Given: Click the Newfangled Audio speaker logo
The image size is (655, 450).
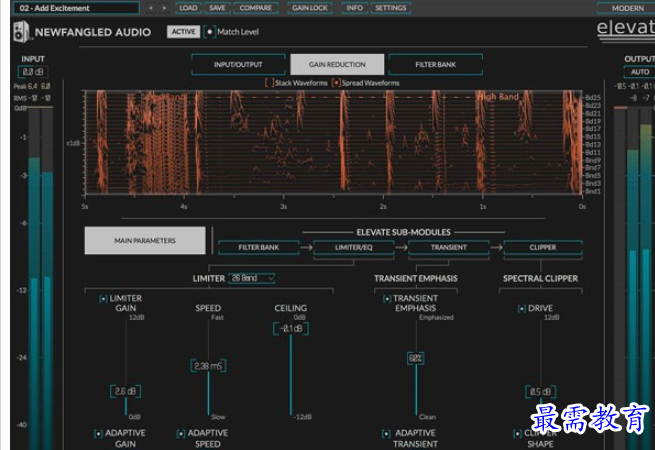Looking at the screenshot, I should coord(21,32).
